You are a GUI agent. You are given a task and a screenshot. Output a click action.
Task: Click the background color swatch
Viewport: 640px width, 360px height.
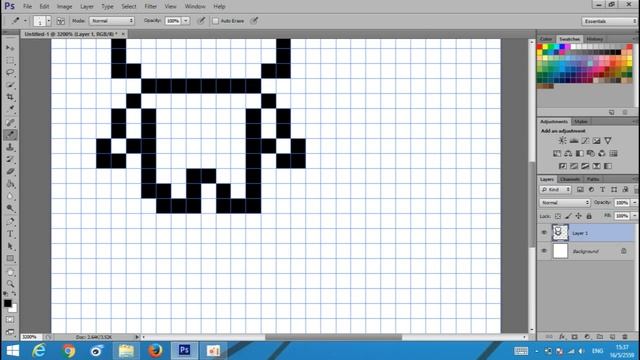[14, 309]
